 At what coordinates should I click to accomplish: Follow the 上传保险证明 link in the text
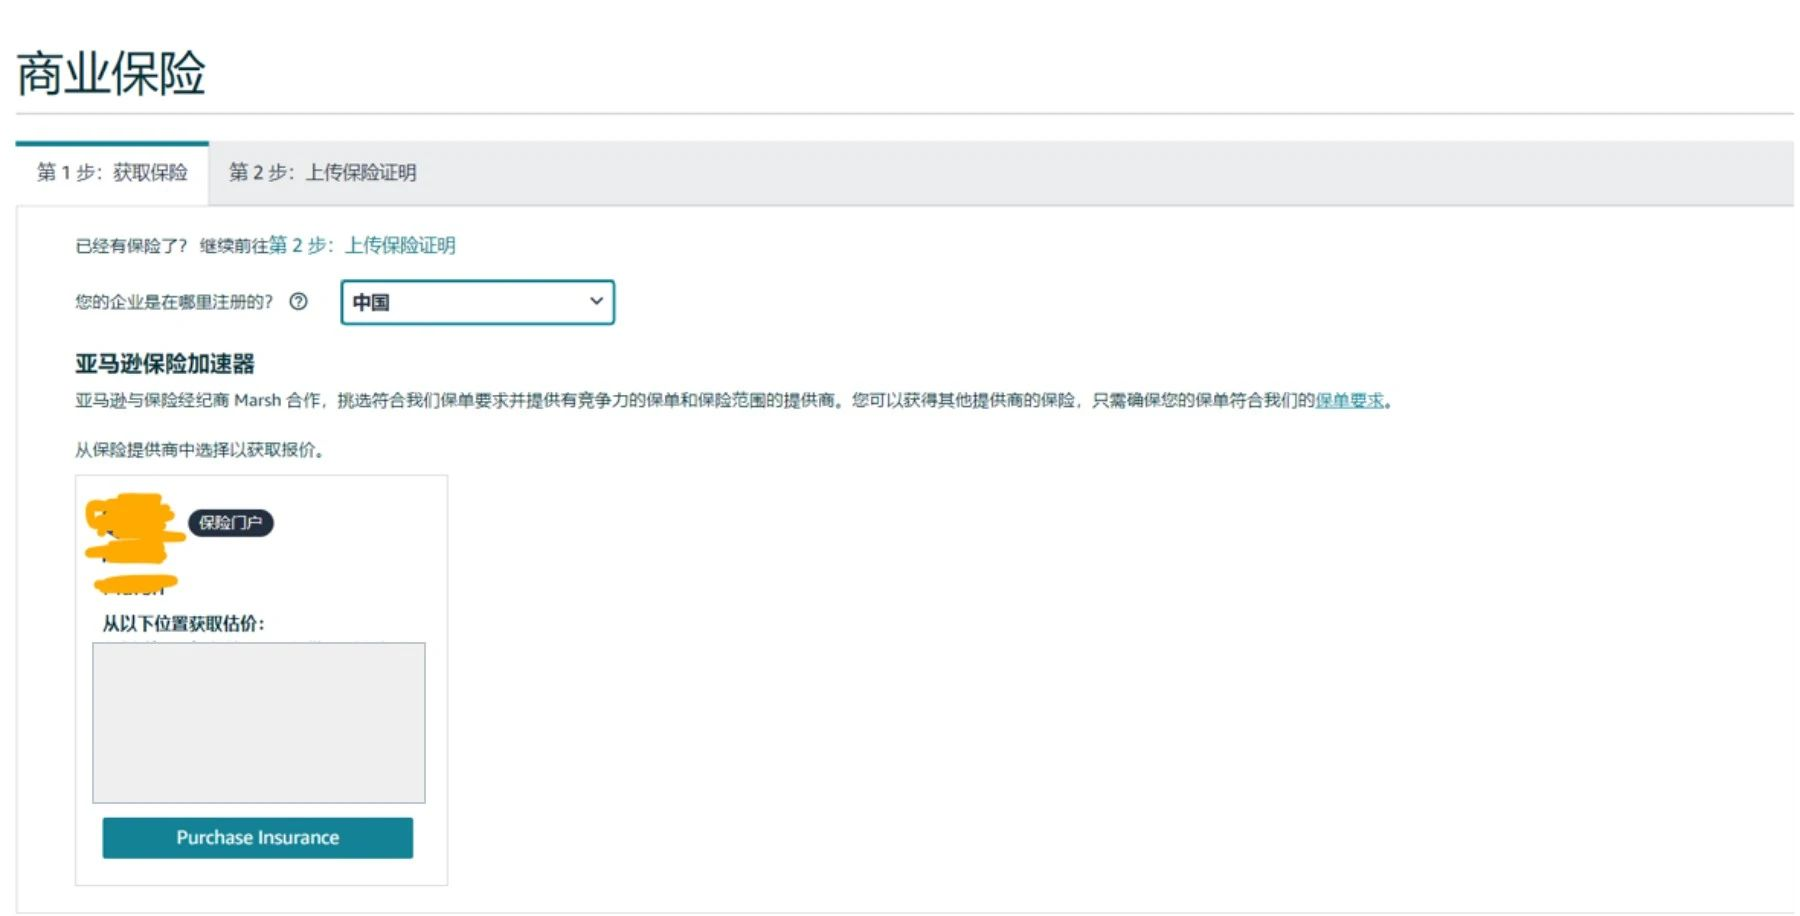tap(399, 245)
